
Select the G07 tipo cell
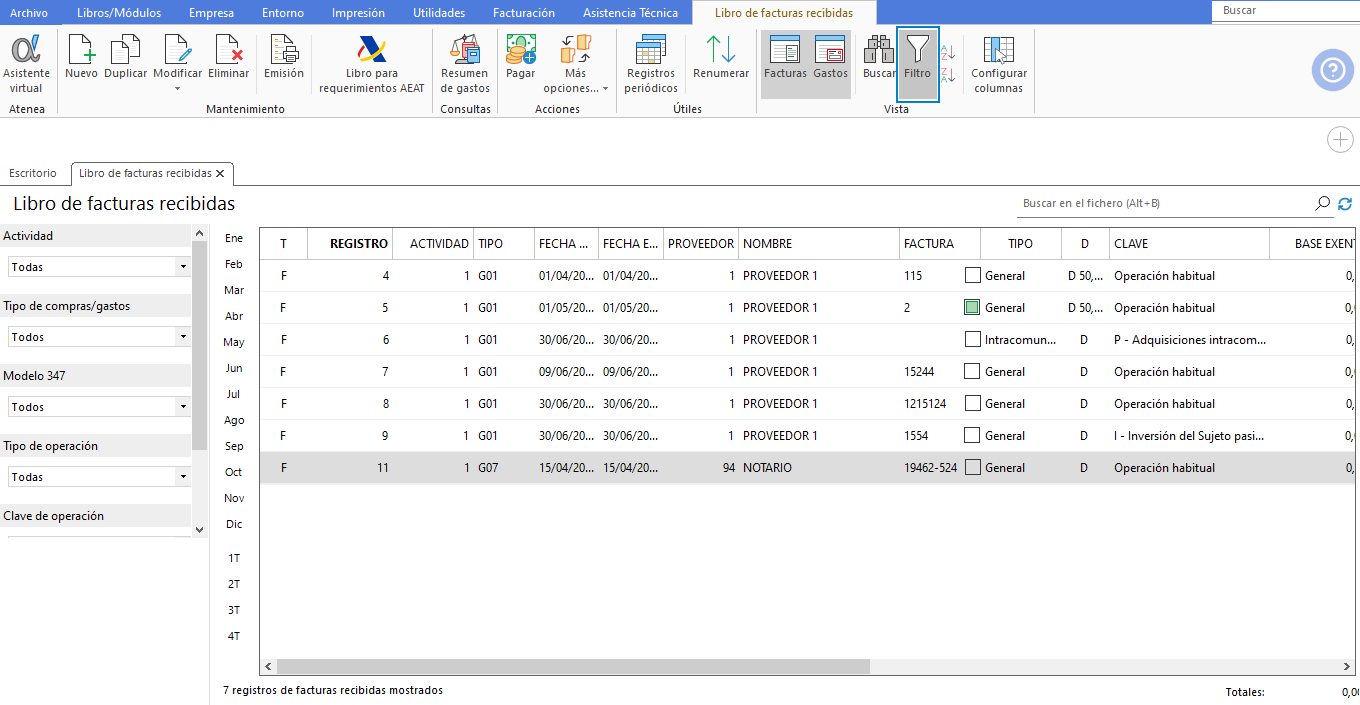[504, 467]
